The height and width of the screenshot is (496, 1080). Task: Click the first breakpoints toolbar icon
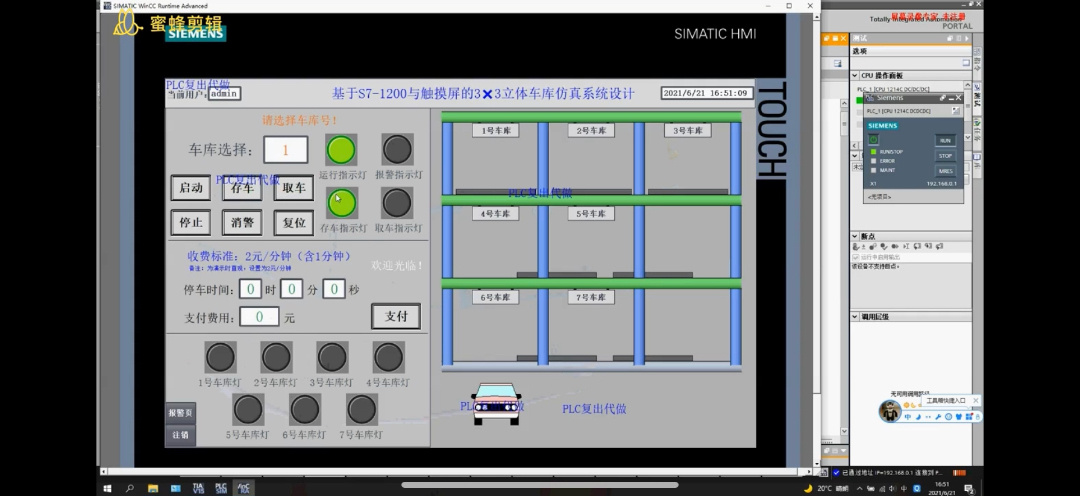click(x=856, y=247)
